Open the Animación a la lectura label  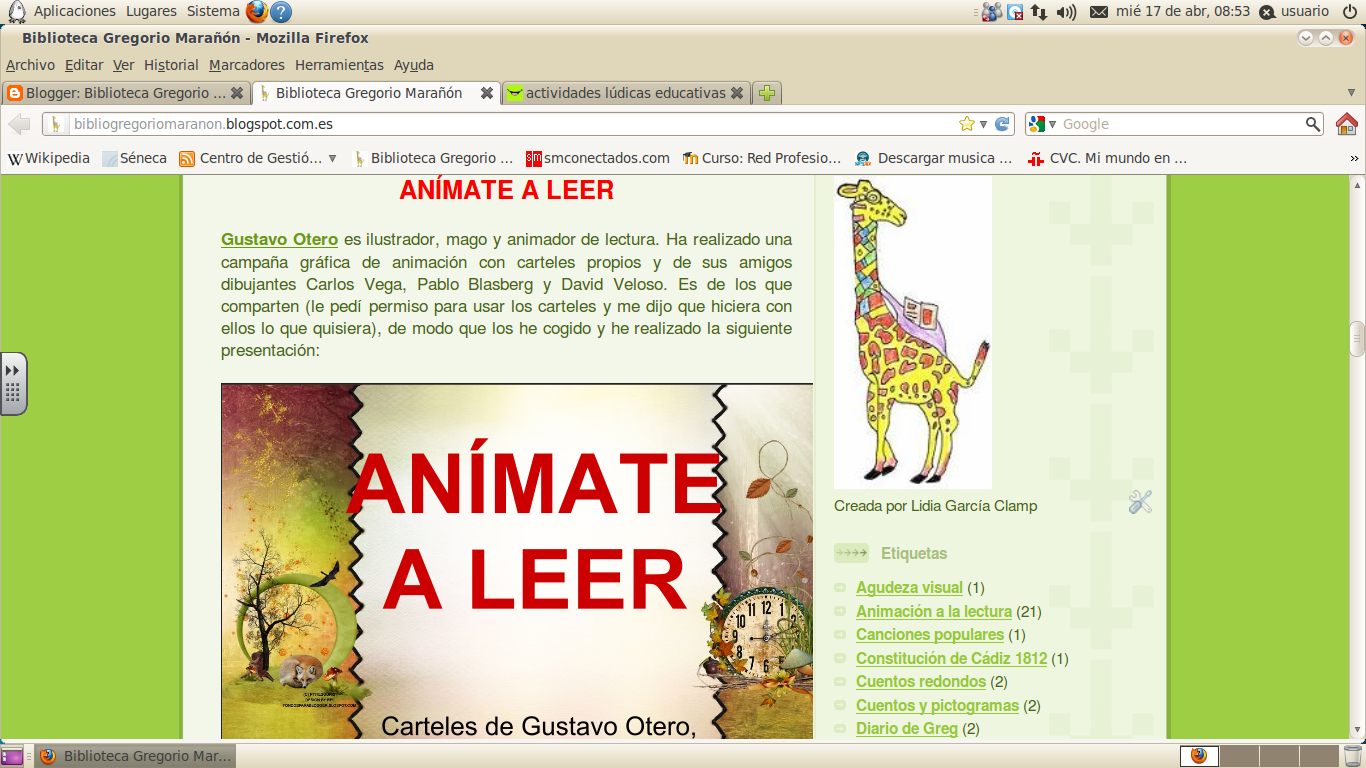click(x=933, y=611)
